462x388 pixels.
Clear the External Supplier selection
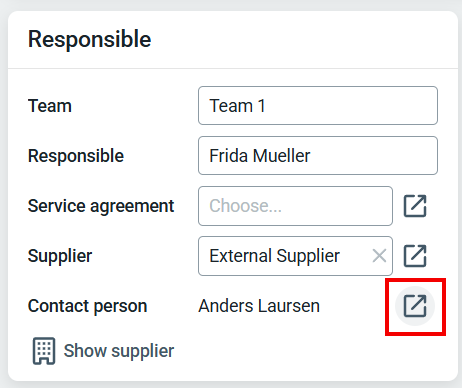pos(379,256)
